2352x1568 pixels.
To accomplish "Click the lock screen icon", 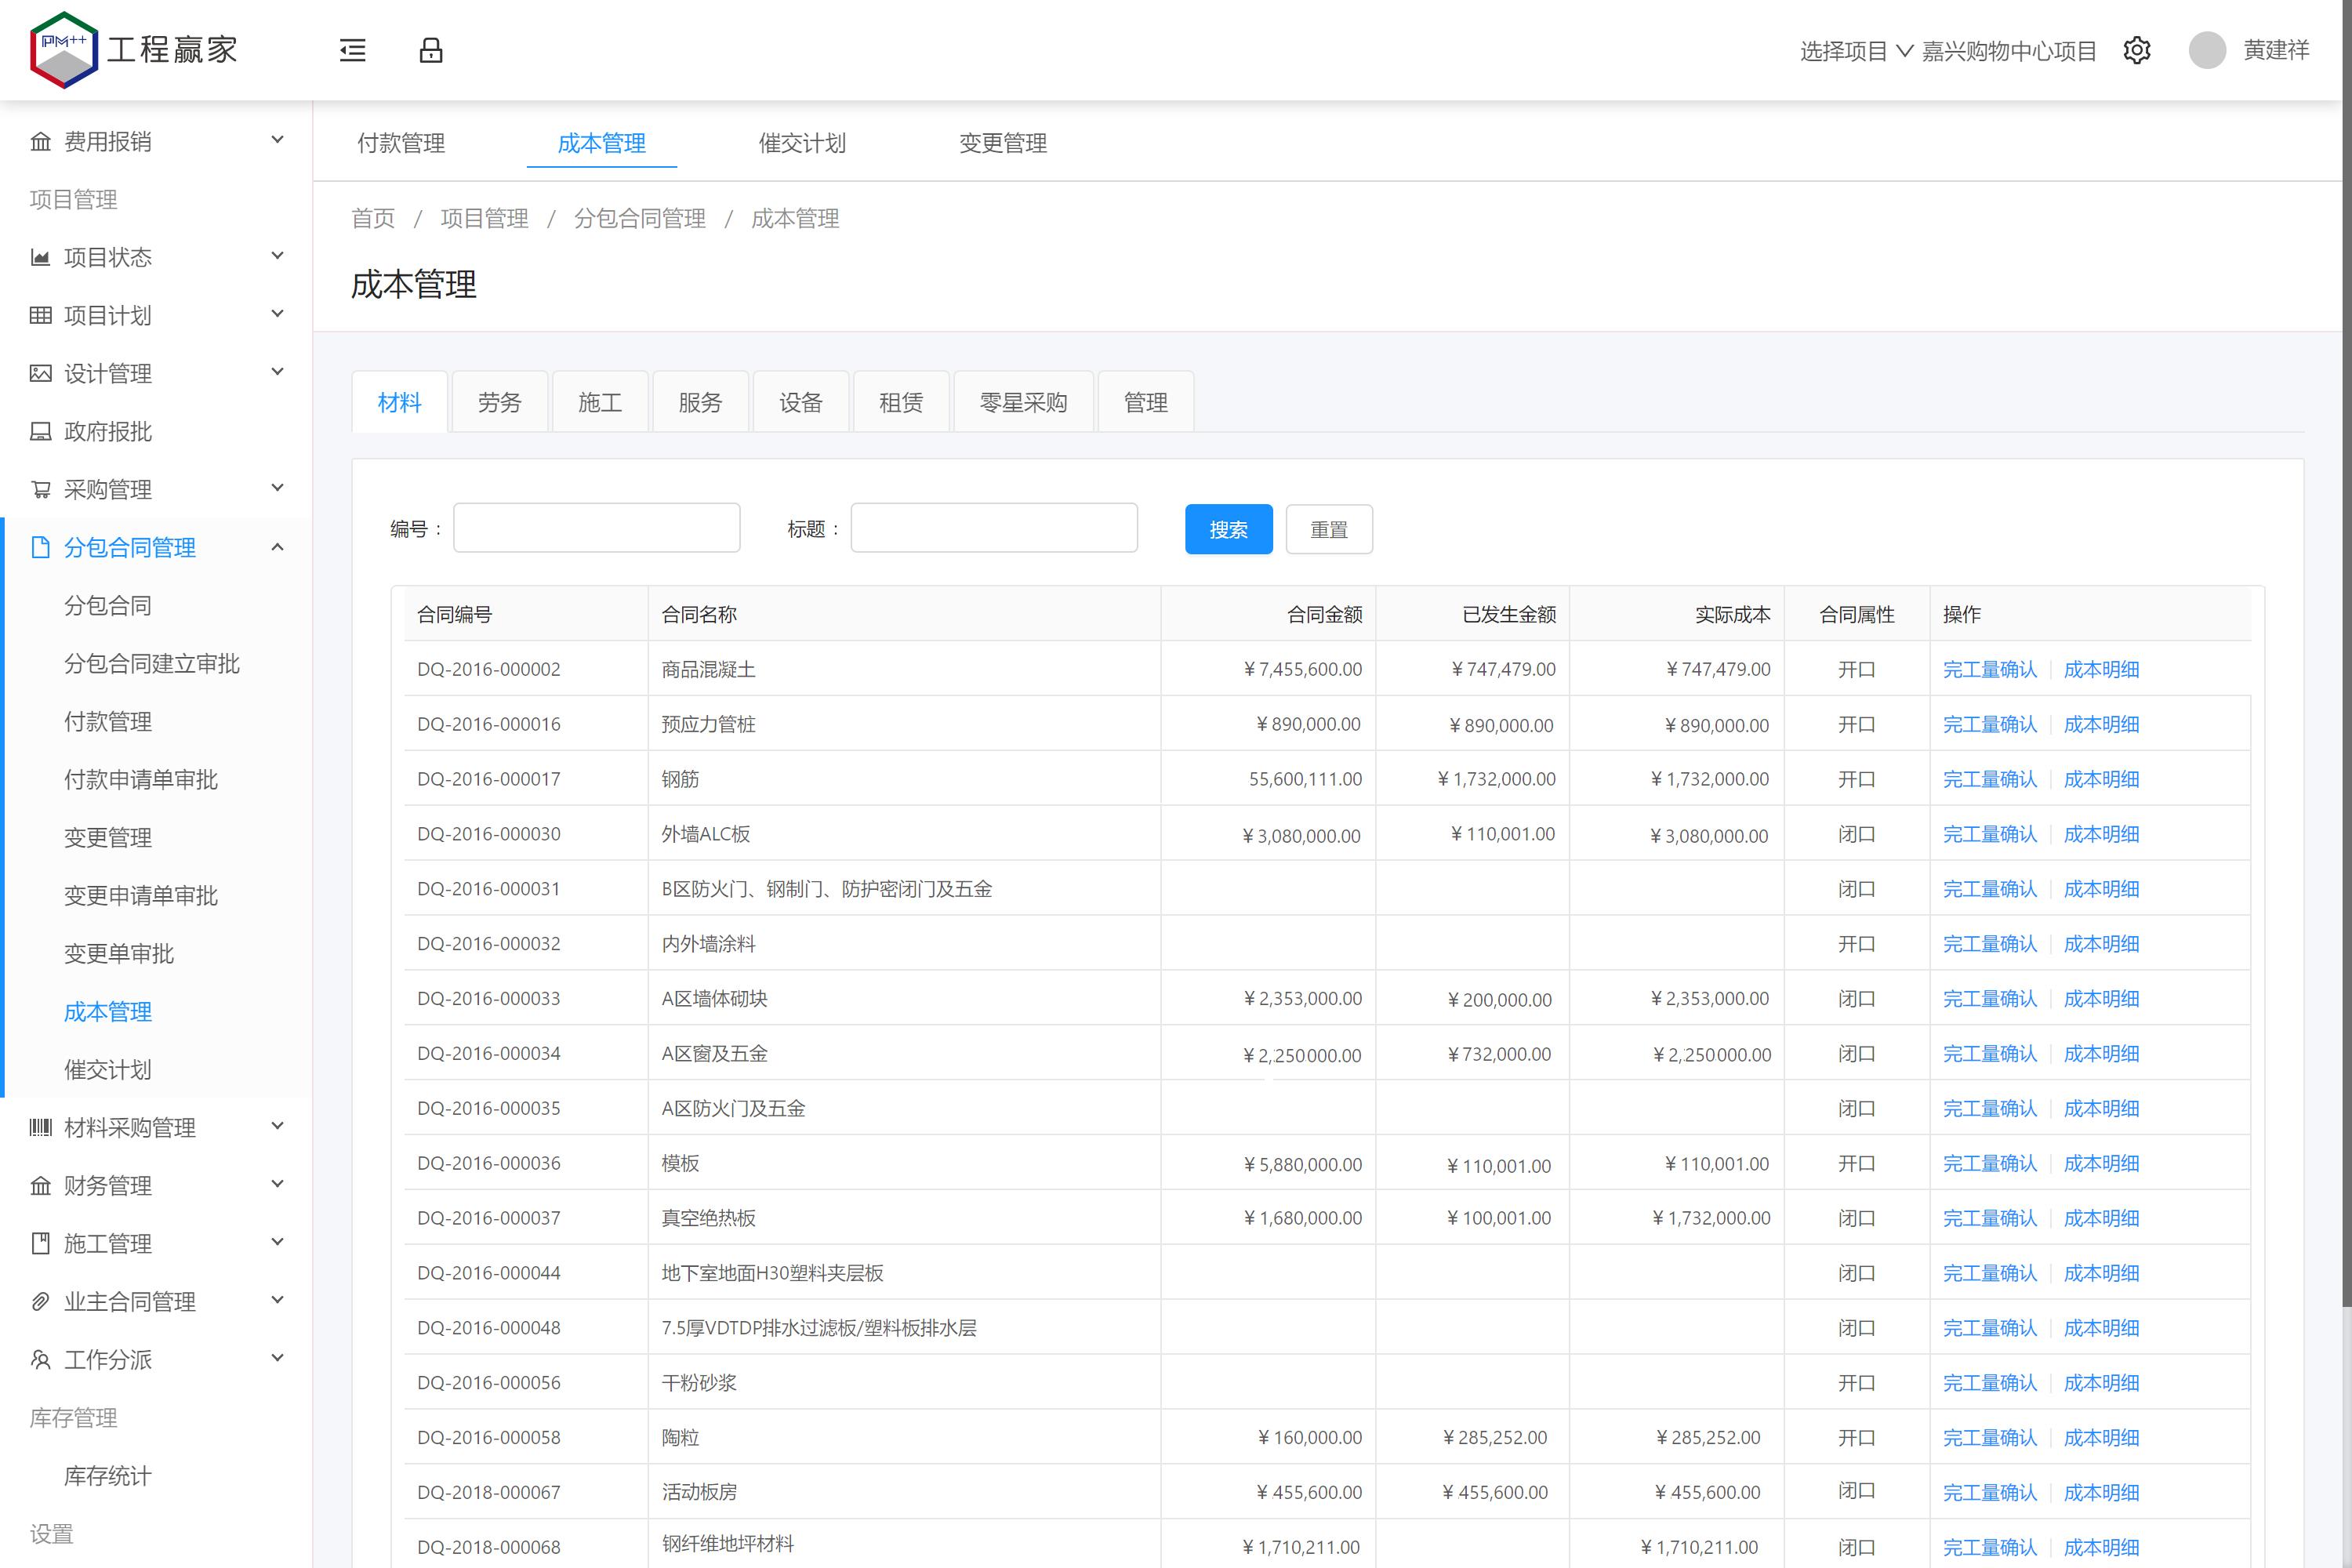I will [431, 50].
